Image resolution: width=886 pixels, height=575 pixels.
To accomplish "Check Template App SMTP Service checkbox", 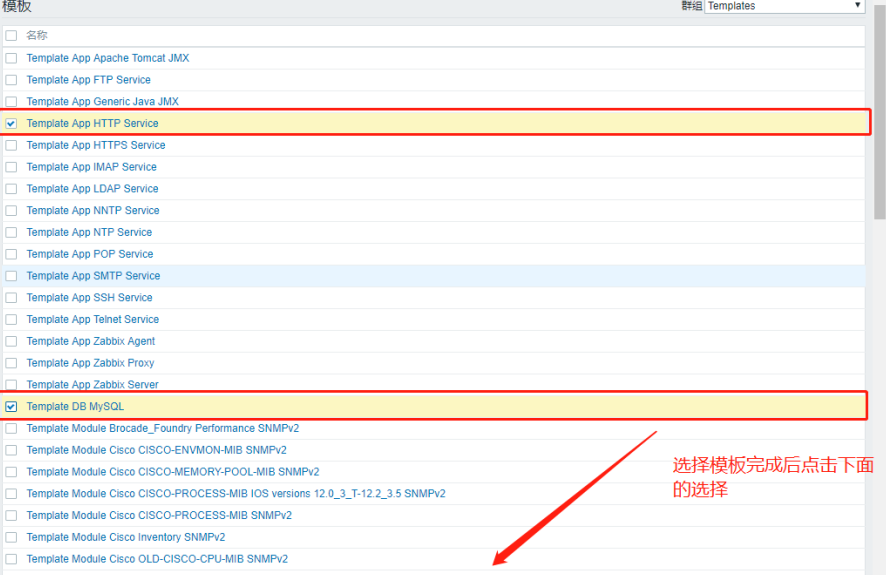I will [x=11, y=276].
